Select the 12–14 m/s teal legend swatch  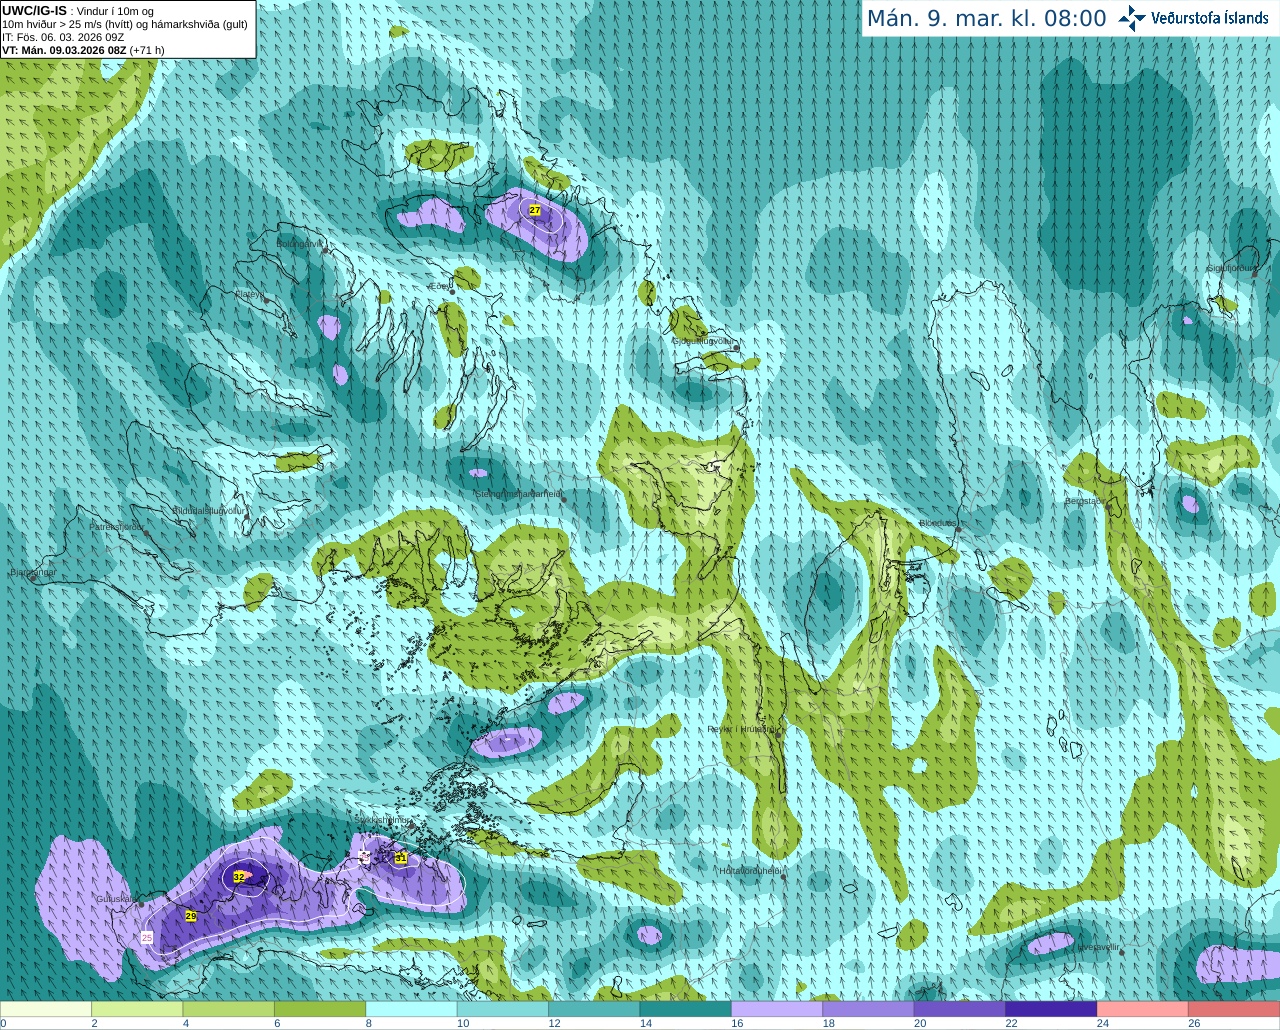point(594,1009)
